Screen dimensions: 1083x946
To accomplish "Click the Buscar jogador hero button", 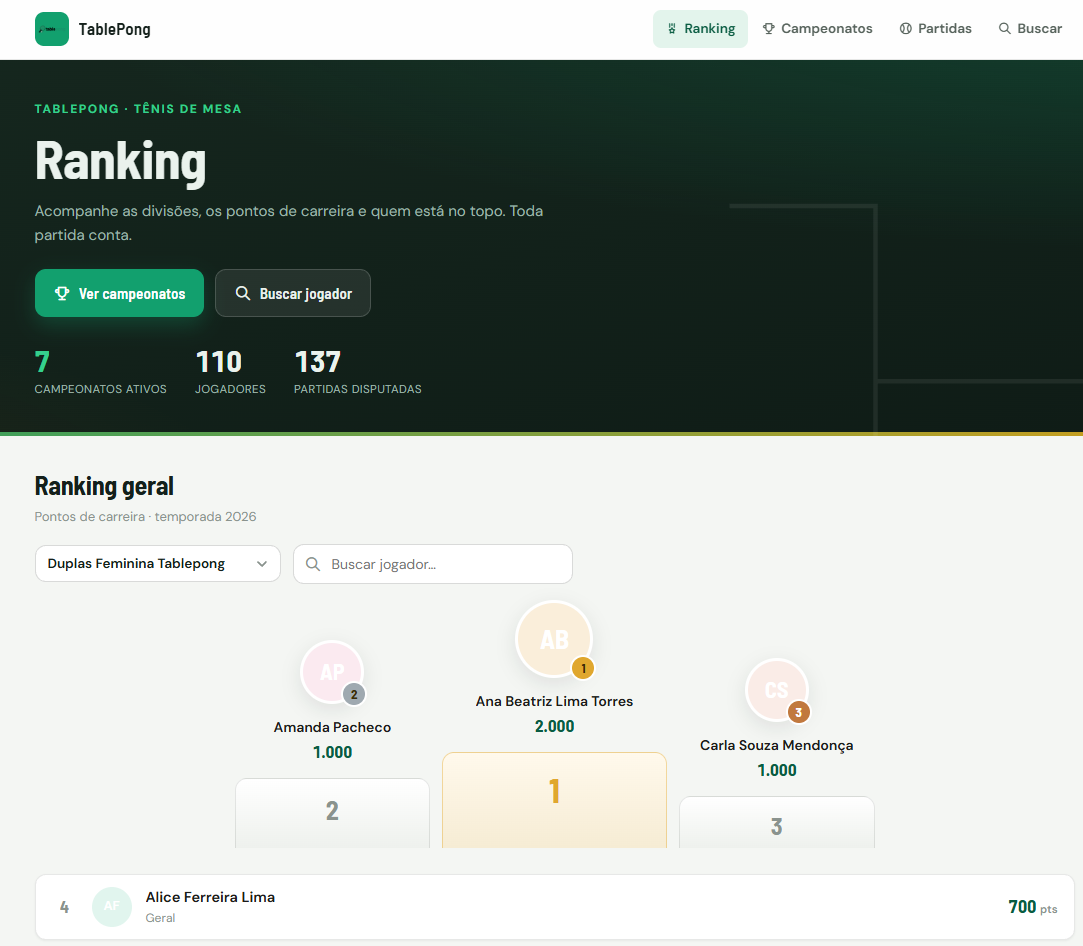I will pyautogui.click(x=293, y=293).
